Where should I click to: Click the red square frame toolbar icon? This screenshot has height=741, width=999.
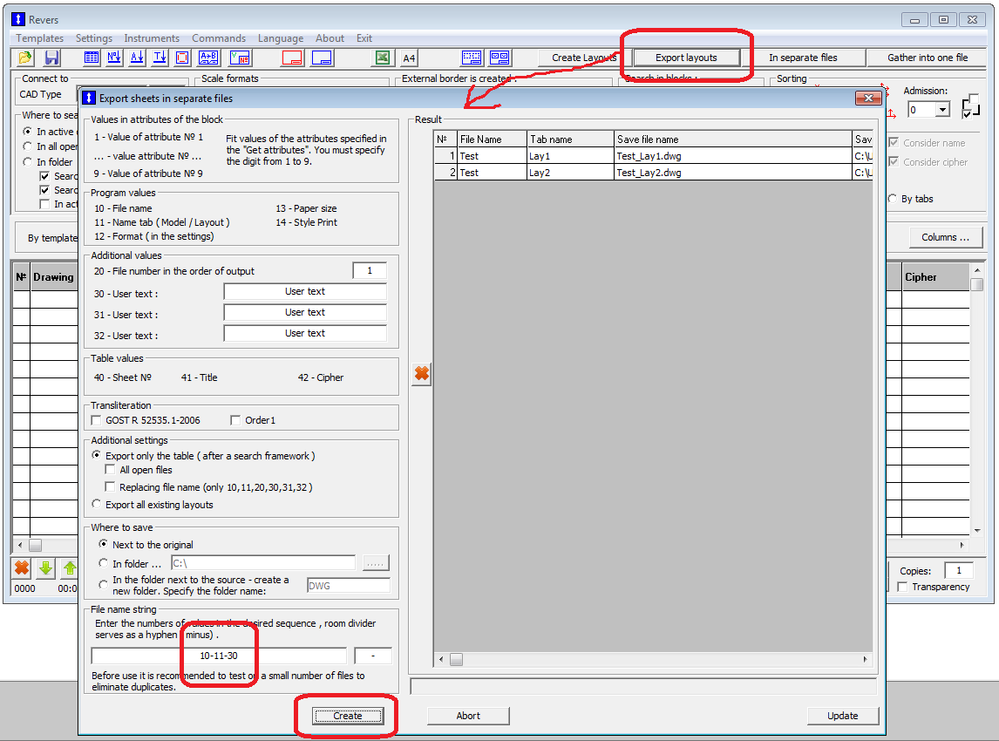click(x=182, y=58)
